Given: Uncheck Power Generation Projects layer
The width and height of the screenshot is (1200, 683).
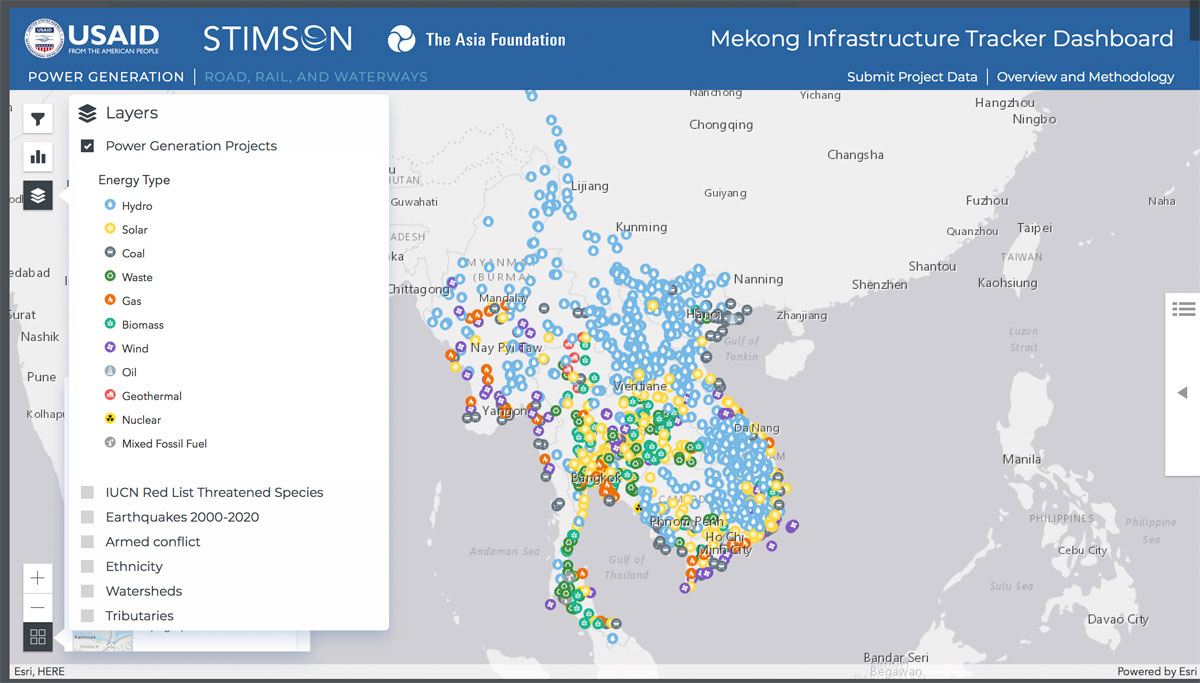Looking at the screenshot, I should point(88,146).
